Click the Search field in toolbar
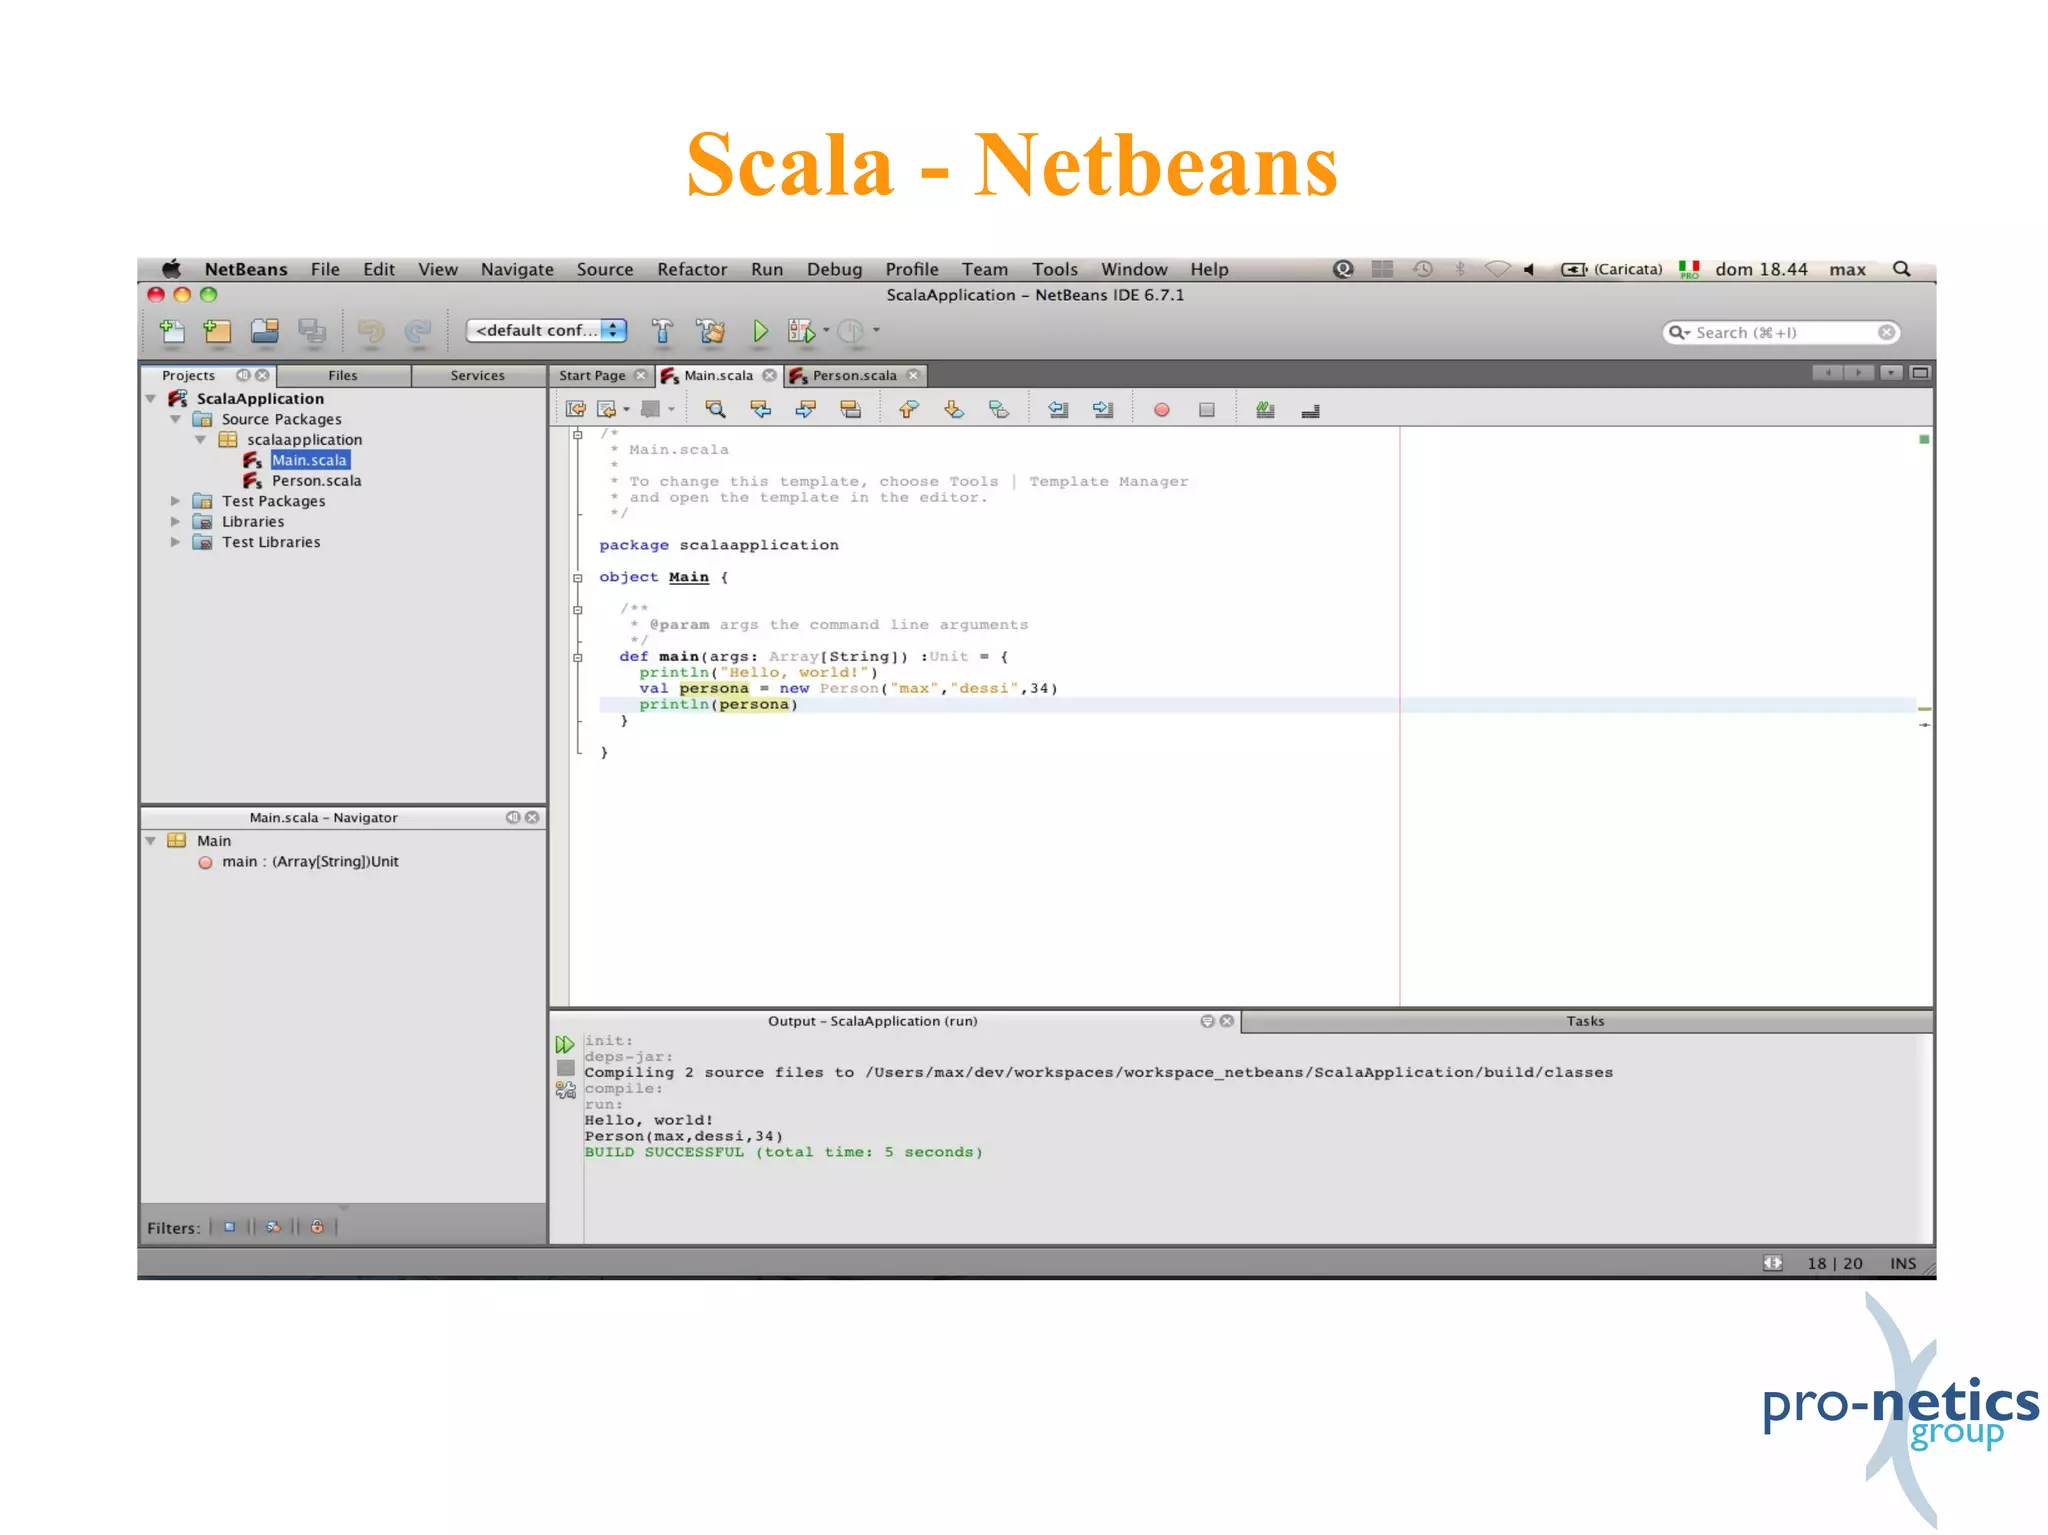 [x=1781, y=332]
